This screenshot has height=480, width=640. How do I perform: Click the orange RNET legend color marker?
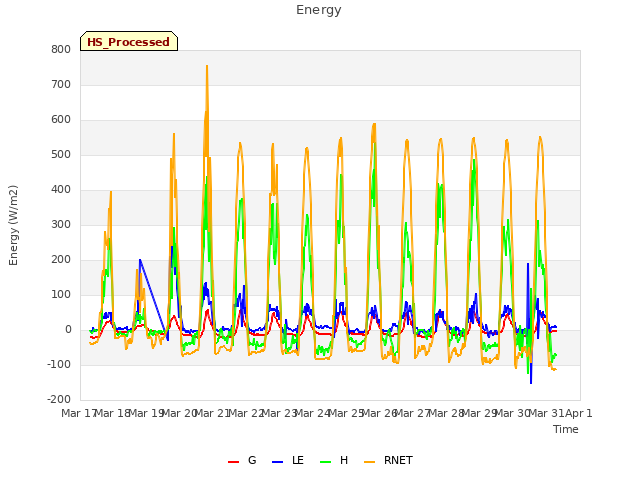tap(369, 462)
